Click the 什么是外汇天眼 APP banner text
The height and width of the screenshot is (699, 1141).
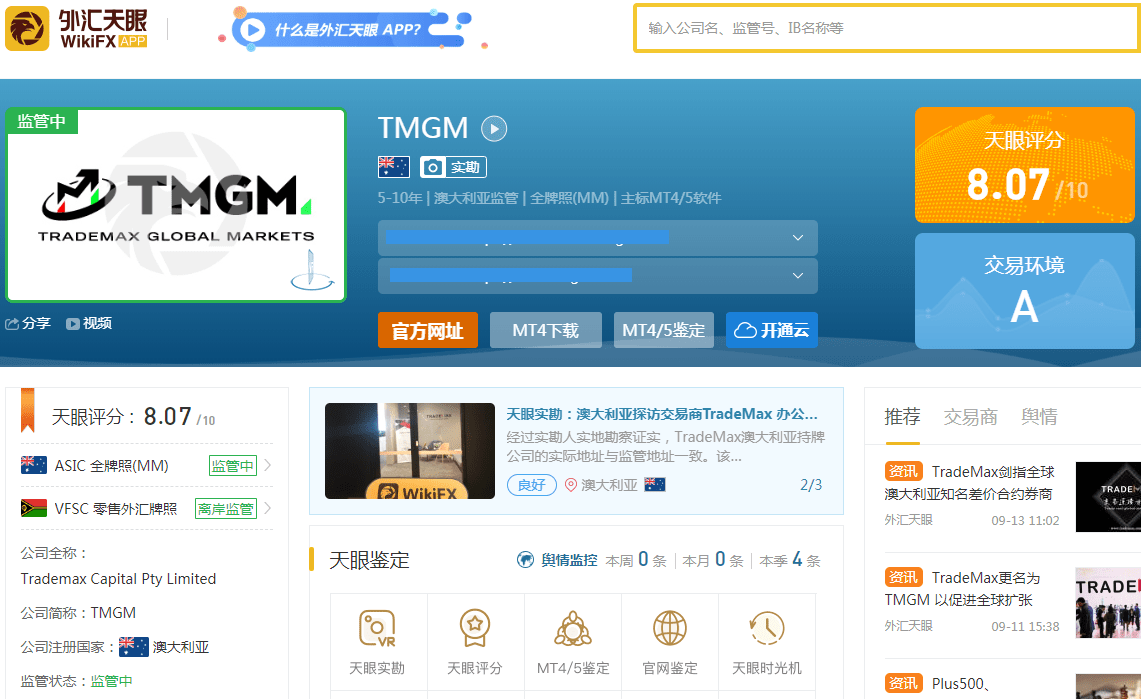(x=348, y=30)
